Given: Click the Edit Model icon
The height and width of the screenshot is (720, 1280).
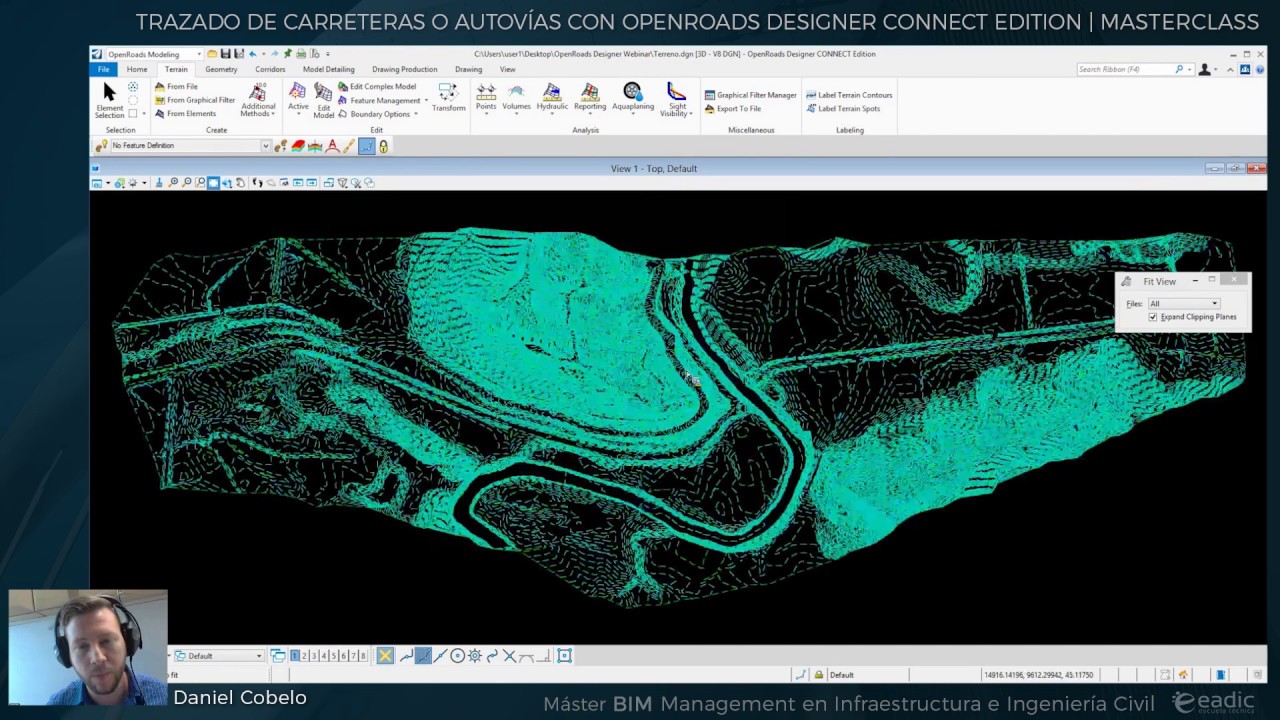Looking at the screenshot, I should click(x=323, y=100).
